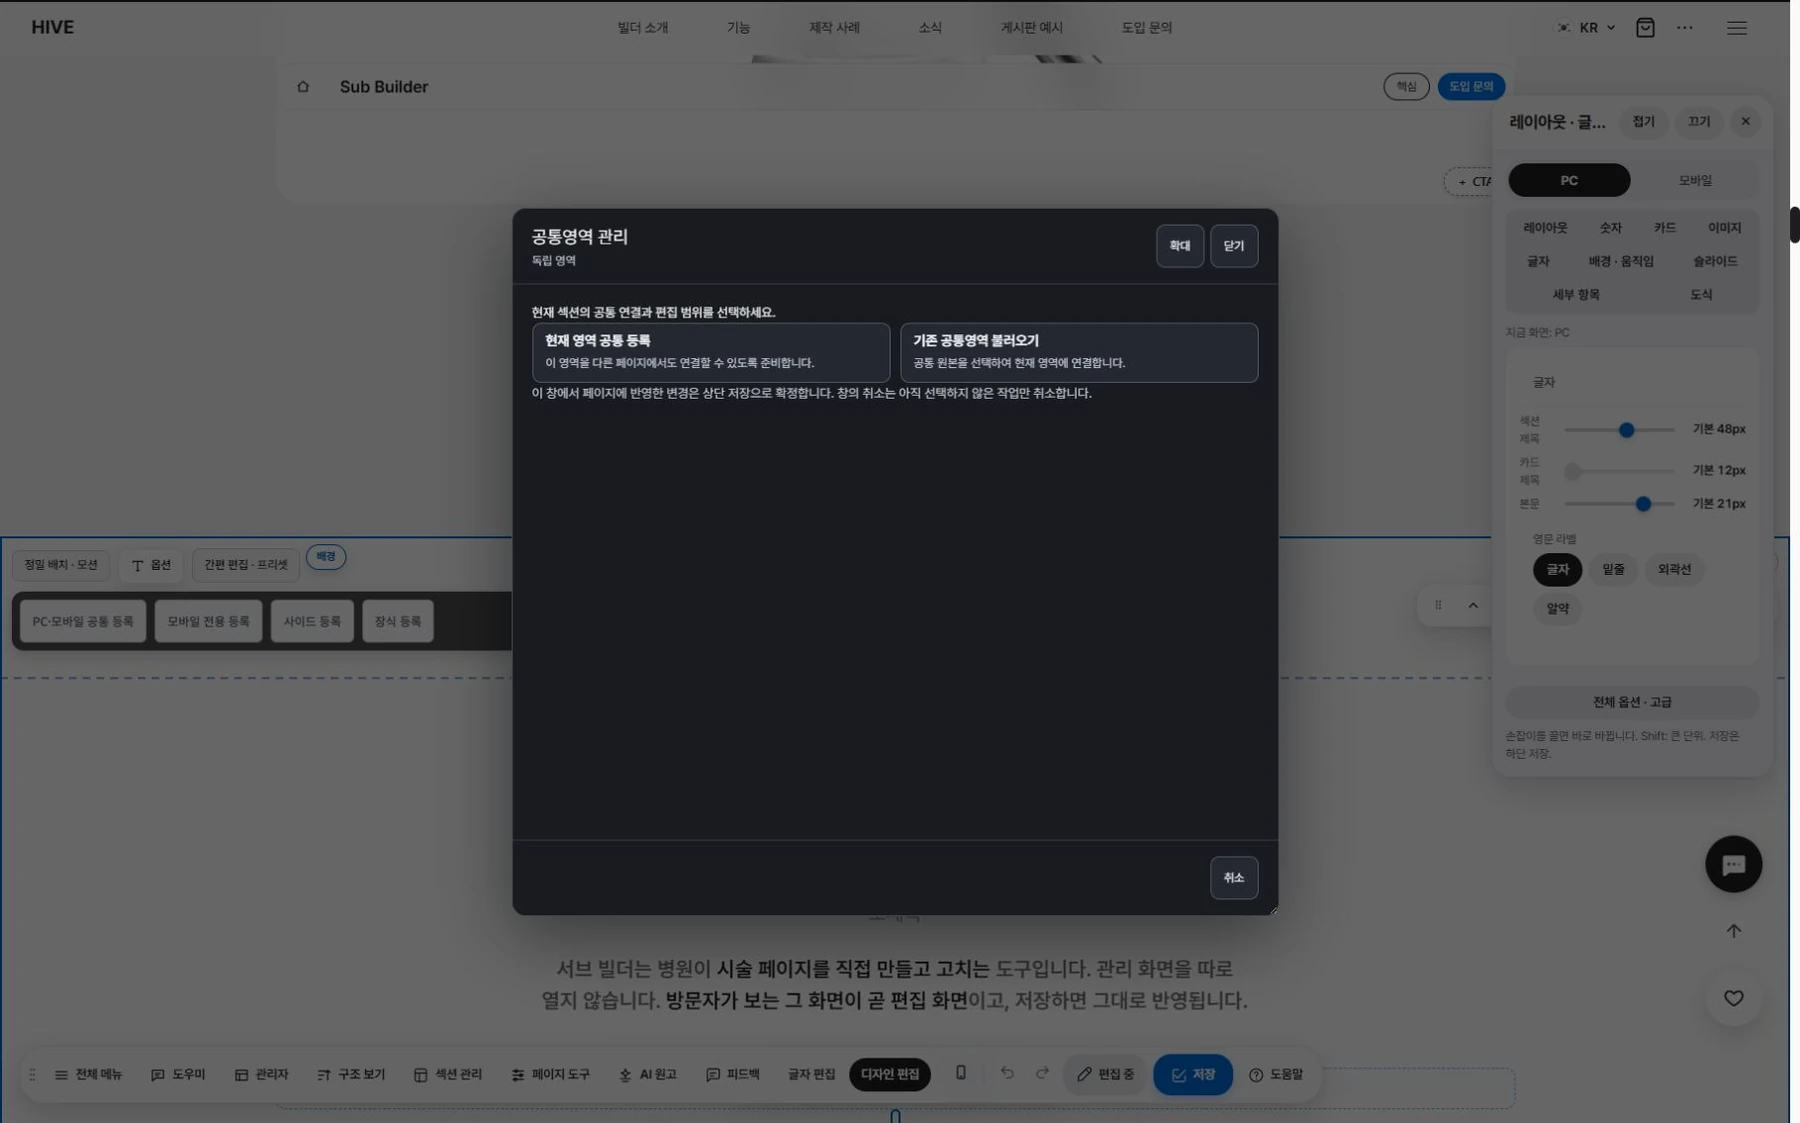The width and height of the screenshot is (1800, 1123).
Task: Select the 외곽선 label style
Action: pos(1674,569)
